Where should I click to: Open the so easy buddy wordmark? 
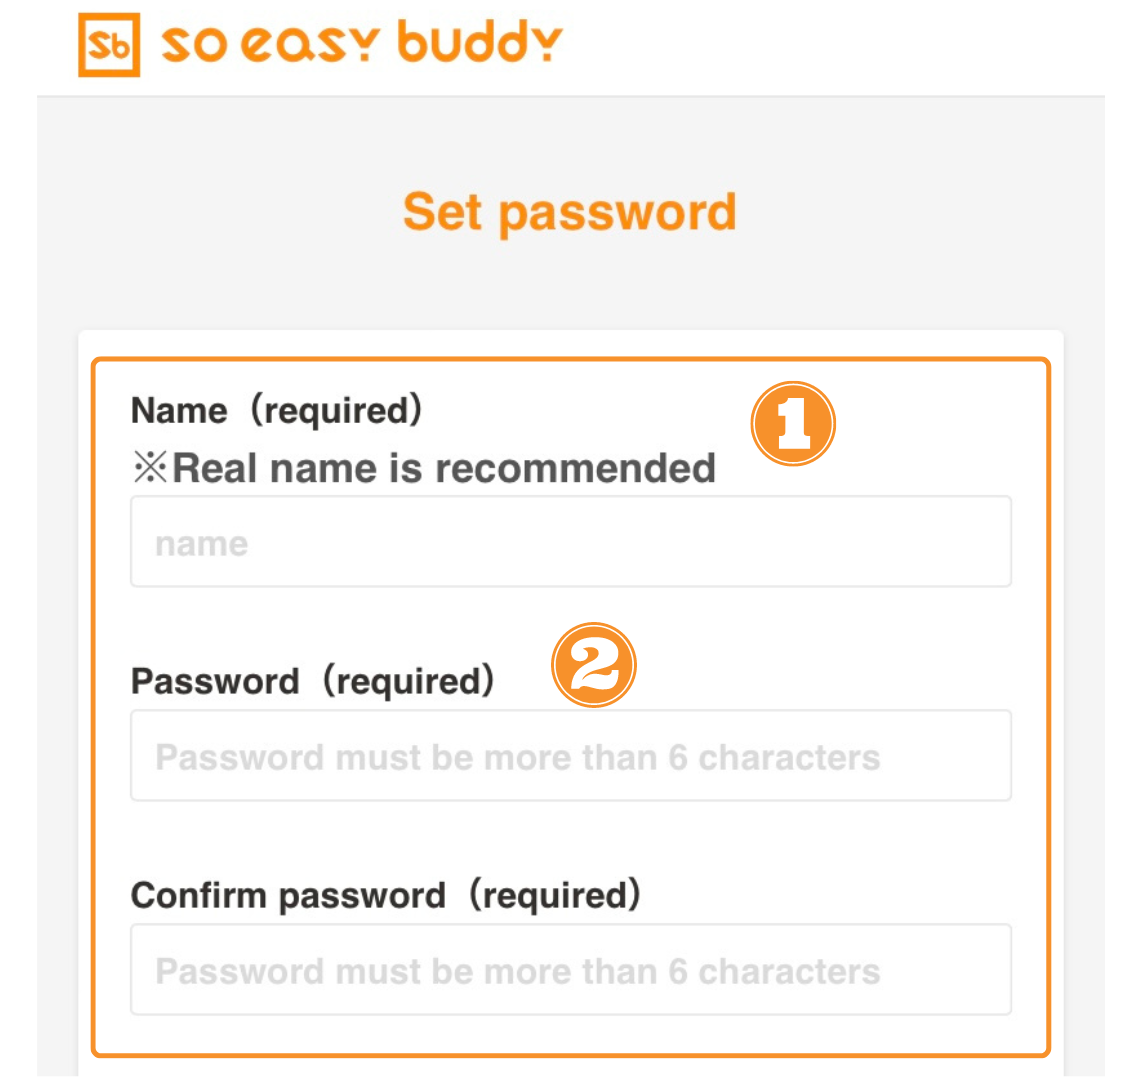(362, 42)
